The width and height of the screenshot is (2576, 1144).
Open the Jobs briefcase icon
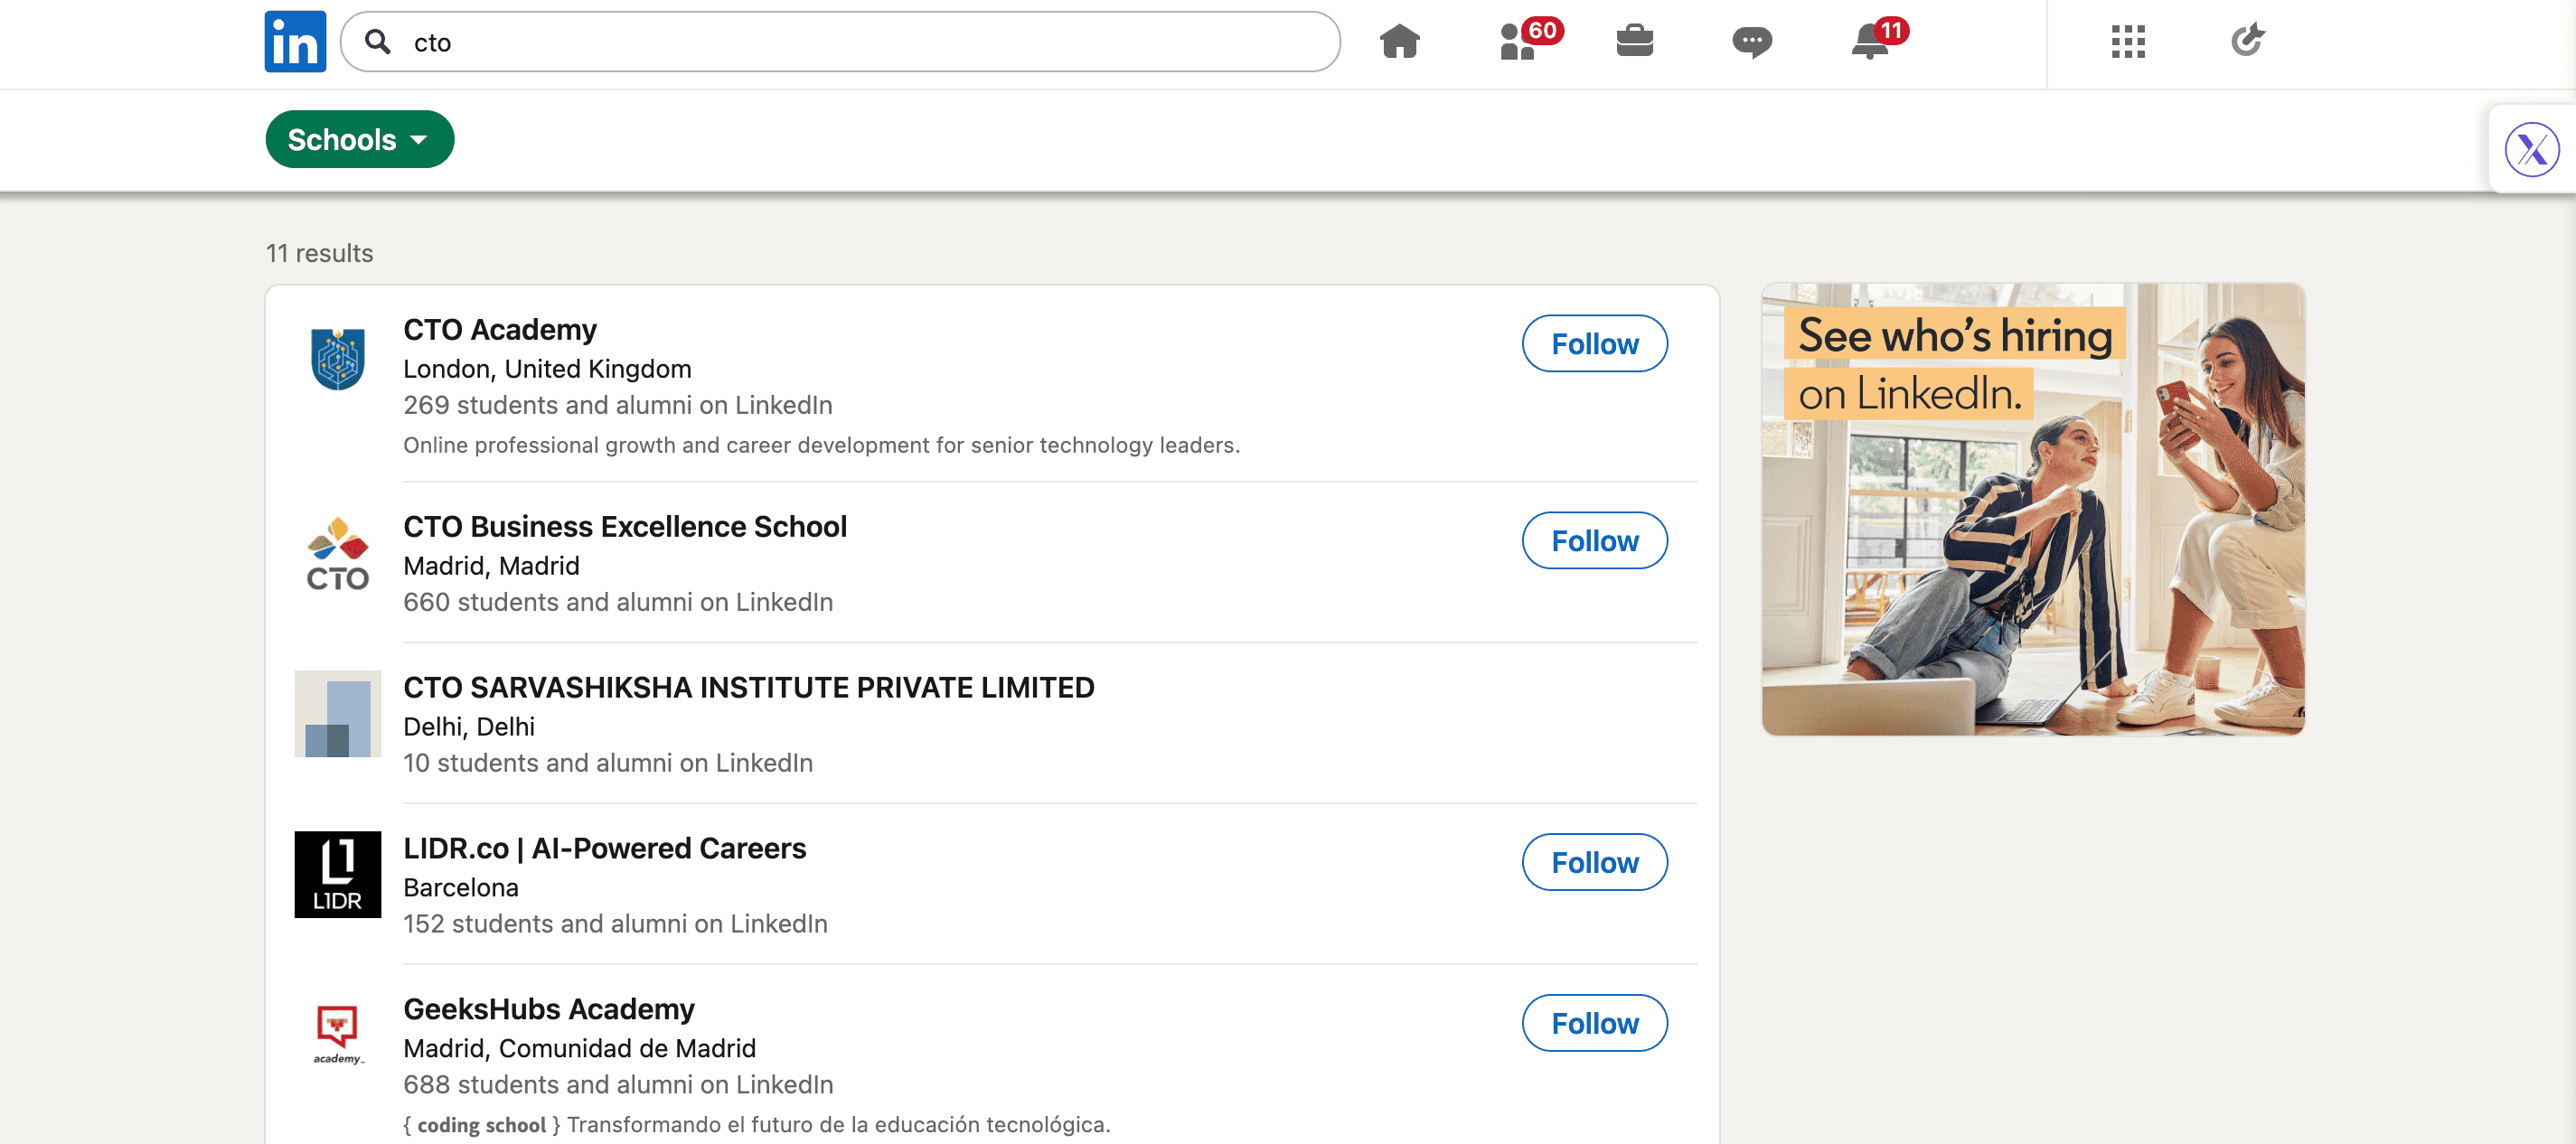coord(1634,42)
